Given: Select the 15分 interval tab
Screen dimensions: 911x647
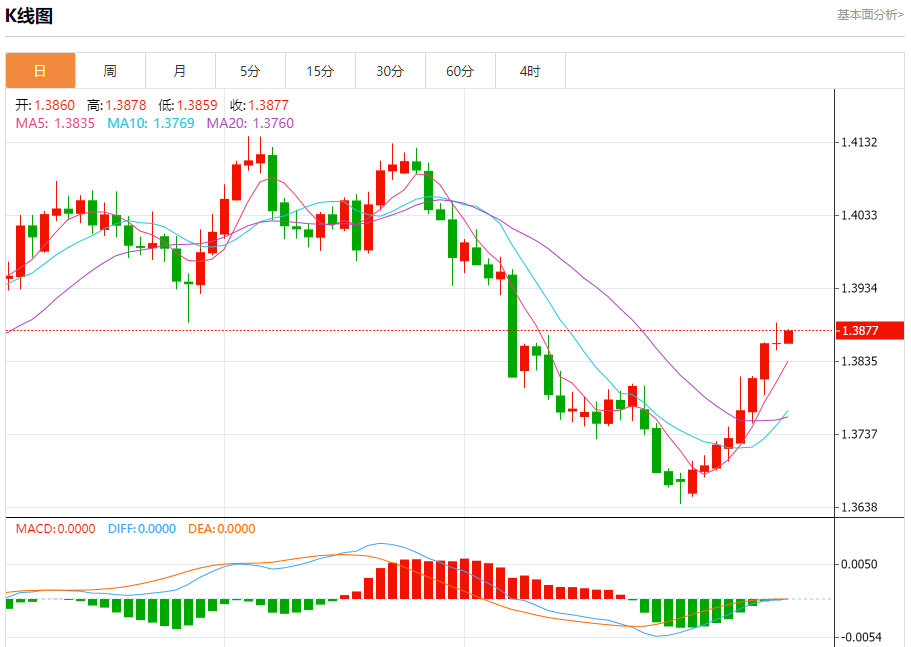Looking at the screenshot, I should pos(320,71).
